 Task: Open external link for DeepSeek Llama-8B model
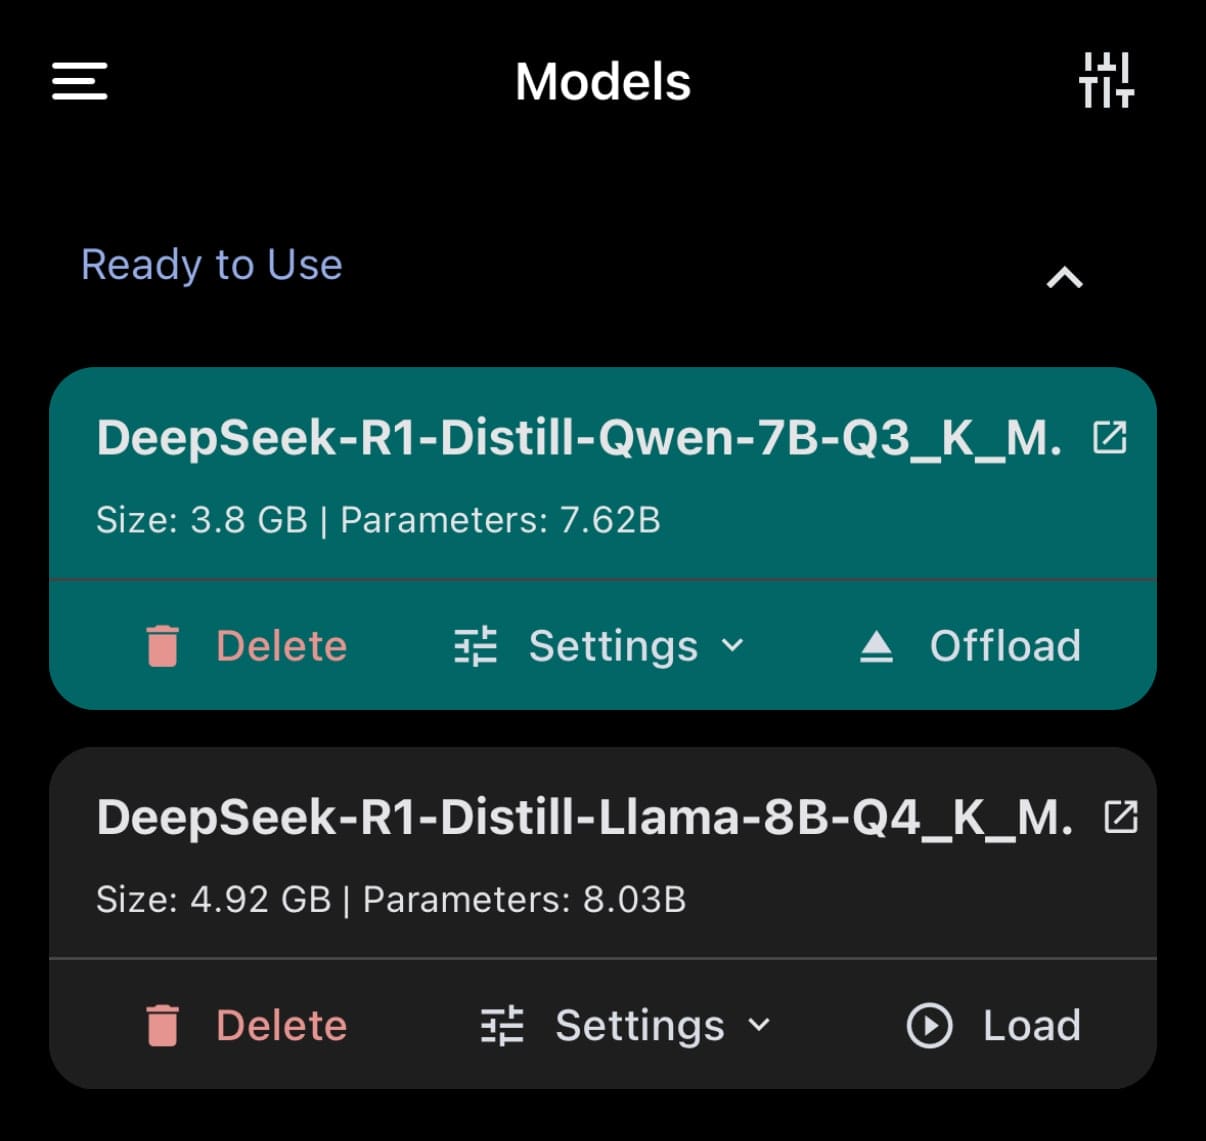click(x=1121, y=817)
